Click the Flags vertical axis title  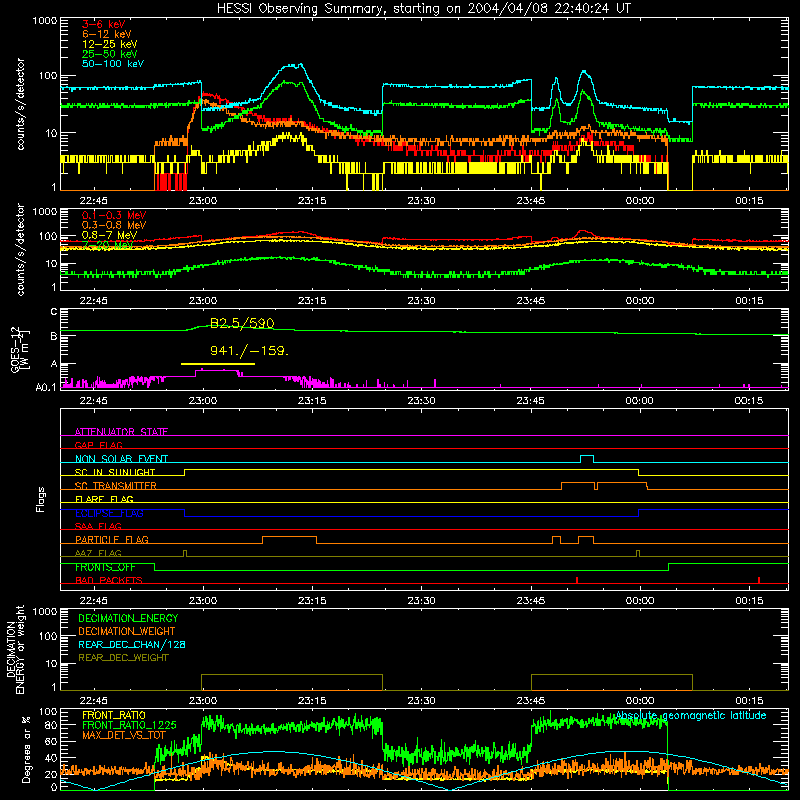point(41,499)
